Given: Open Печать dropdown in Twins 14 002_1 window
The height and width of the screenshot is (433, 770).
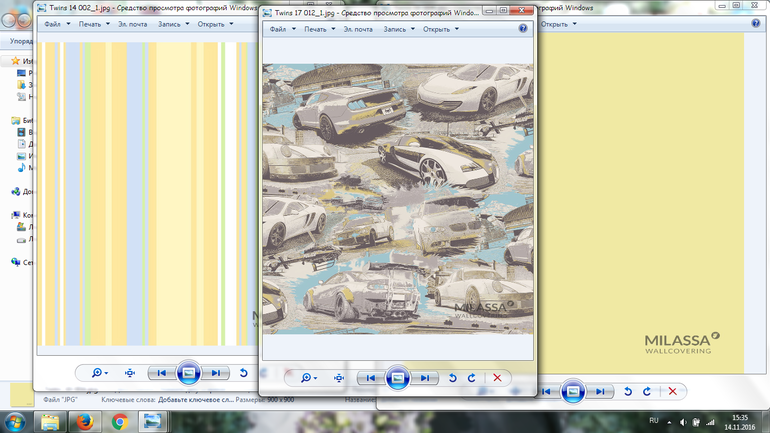Looking at the screenshot, I should tap(94, 24).
